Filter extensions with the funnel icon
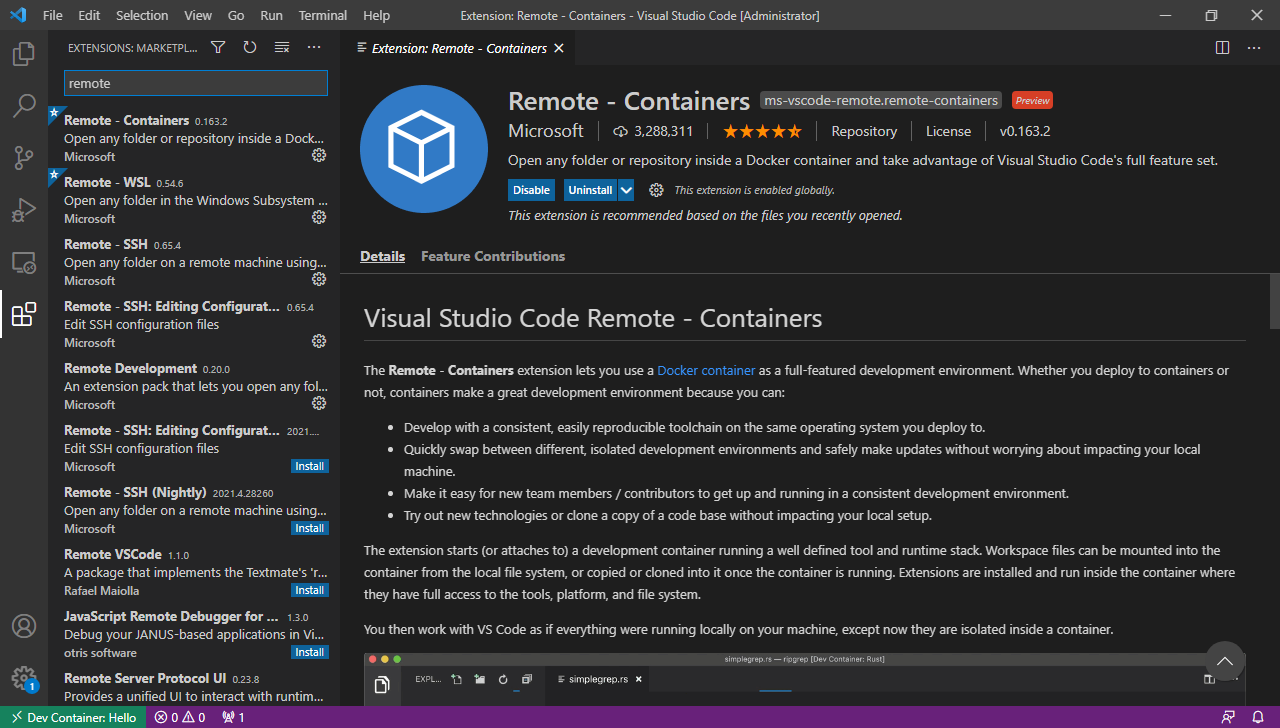Viewport: 1280px width, 728px height. coord(218,48)
